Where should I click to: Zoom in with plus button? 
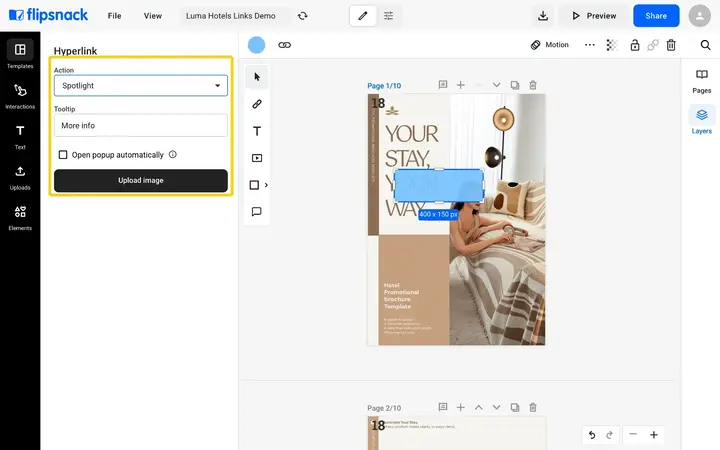click(x=654, y=434)
